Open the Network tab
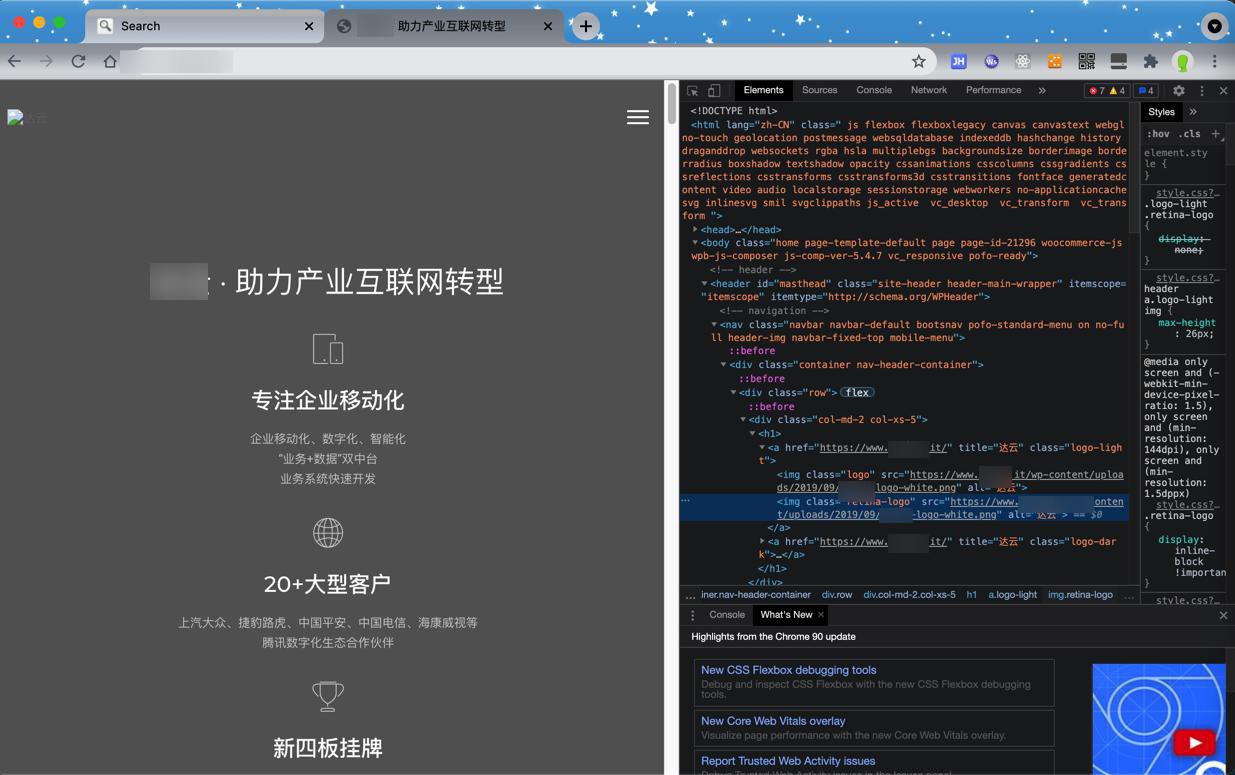This screenshot has height=775, width=1235. [928, 90]
